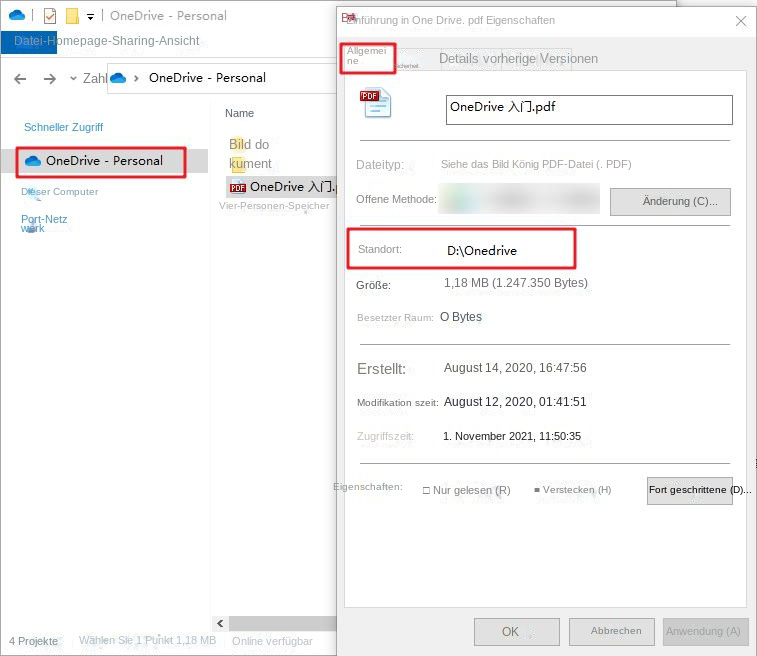Click OneDrive cloud icon in title bar
This screenshot has width=757, height=656.
[17, 15]
